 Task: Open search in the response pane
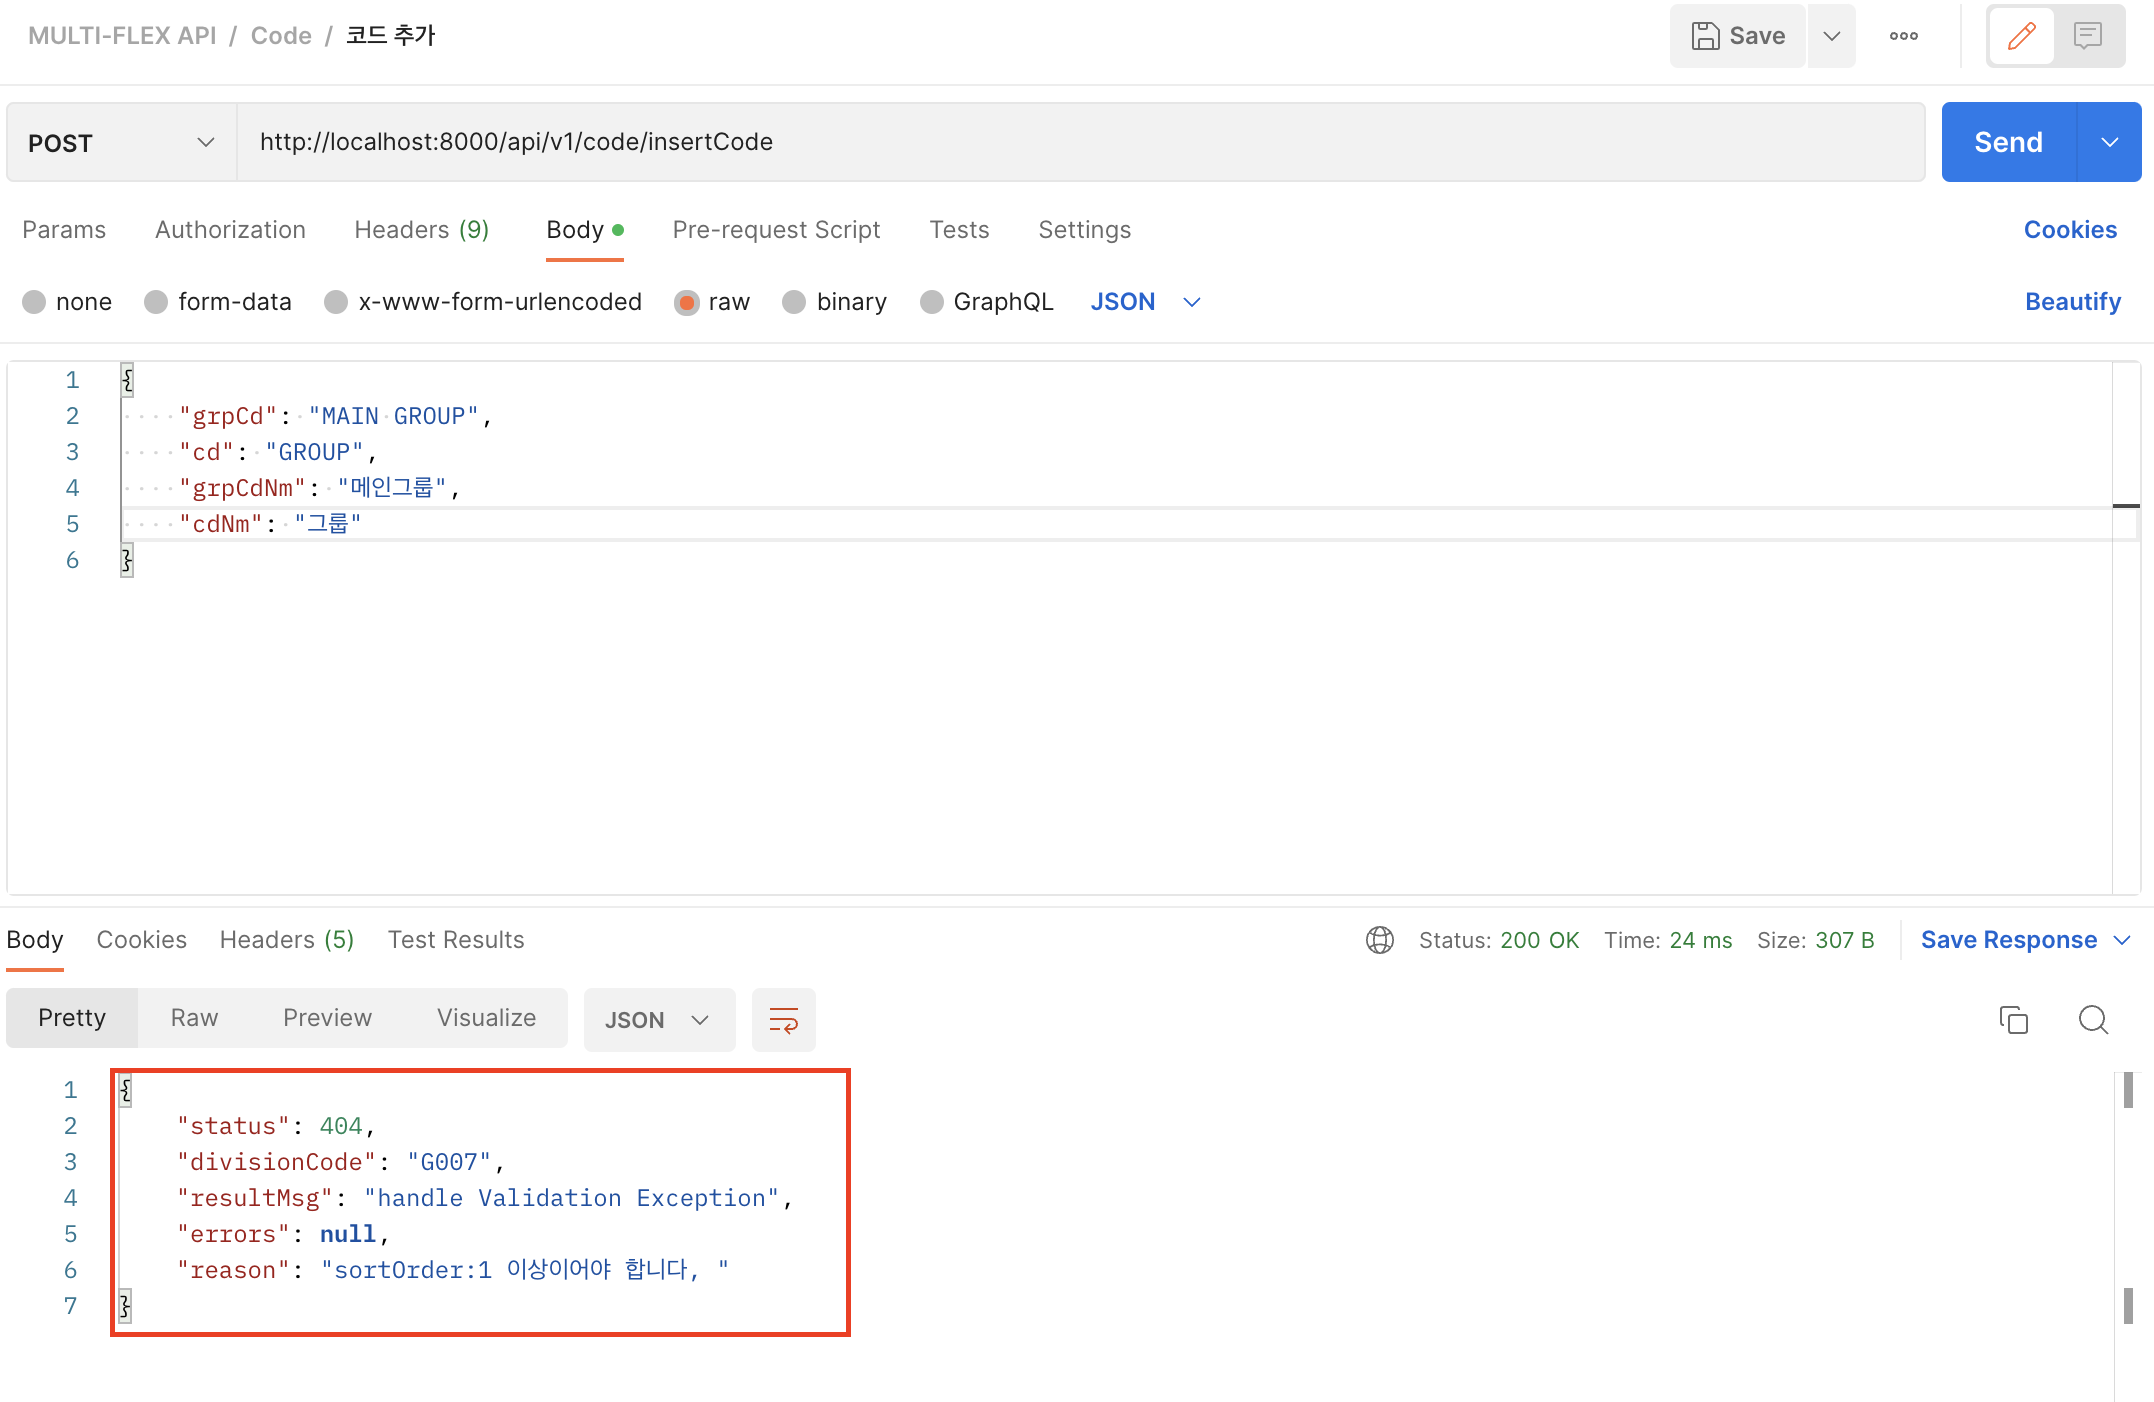coord(2092,1020)
